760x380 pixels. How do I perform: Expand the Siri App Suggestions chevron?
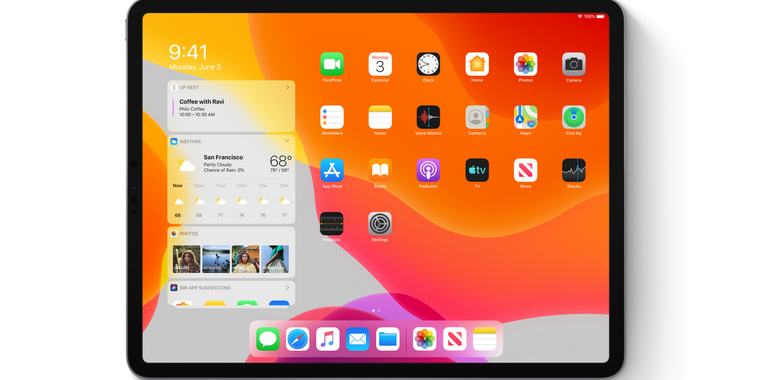287,287
